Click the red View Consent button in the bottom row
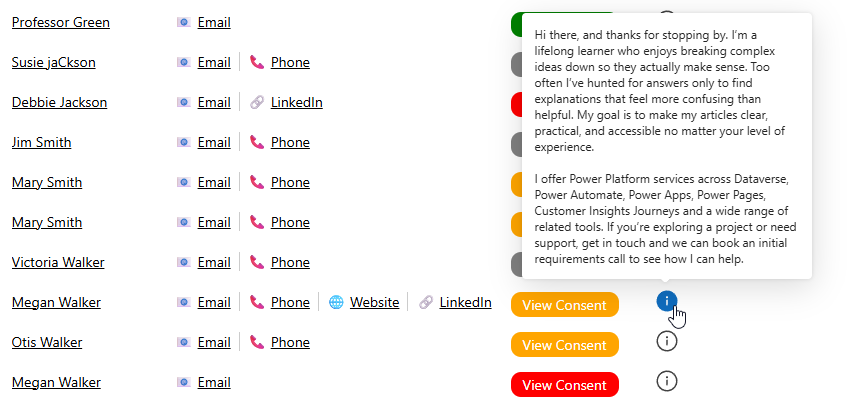 tap(564, 385)
